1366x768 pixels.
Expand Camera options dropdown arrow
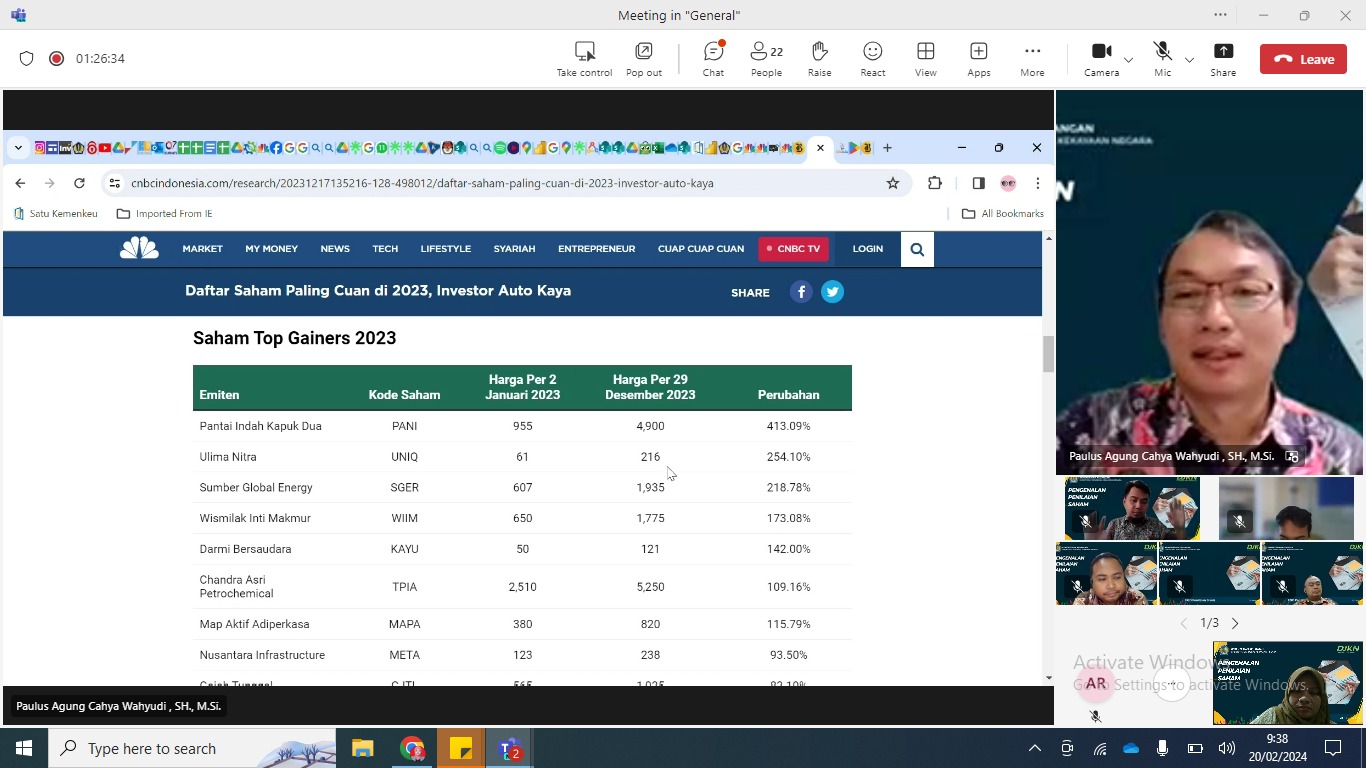[1128, 60]
